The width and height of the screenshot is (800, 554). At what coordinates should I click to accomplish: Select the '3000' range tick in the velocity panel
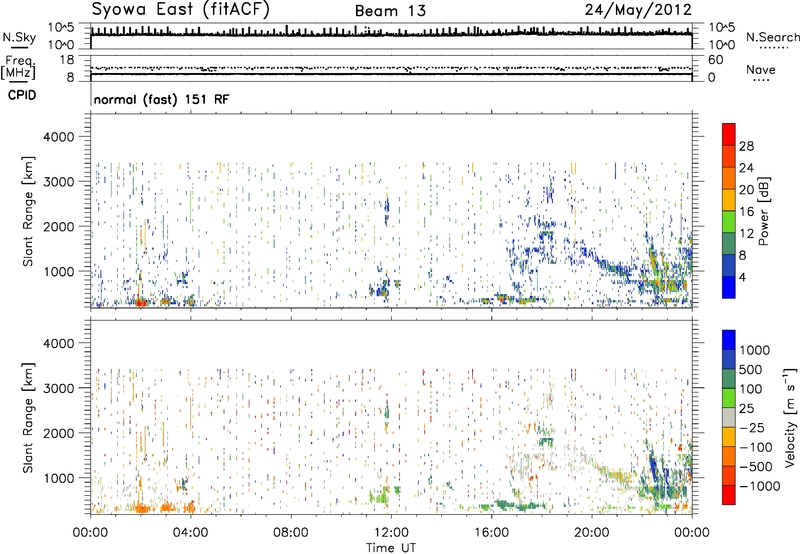(58, 388)
